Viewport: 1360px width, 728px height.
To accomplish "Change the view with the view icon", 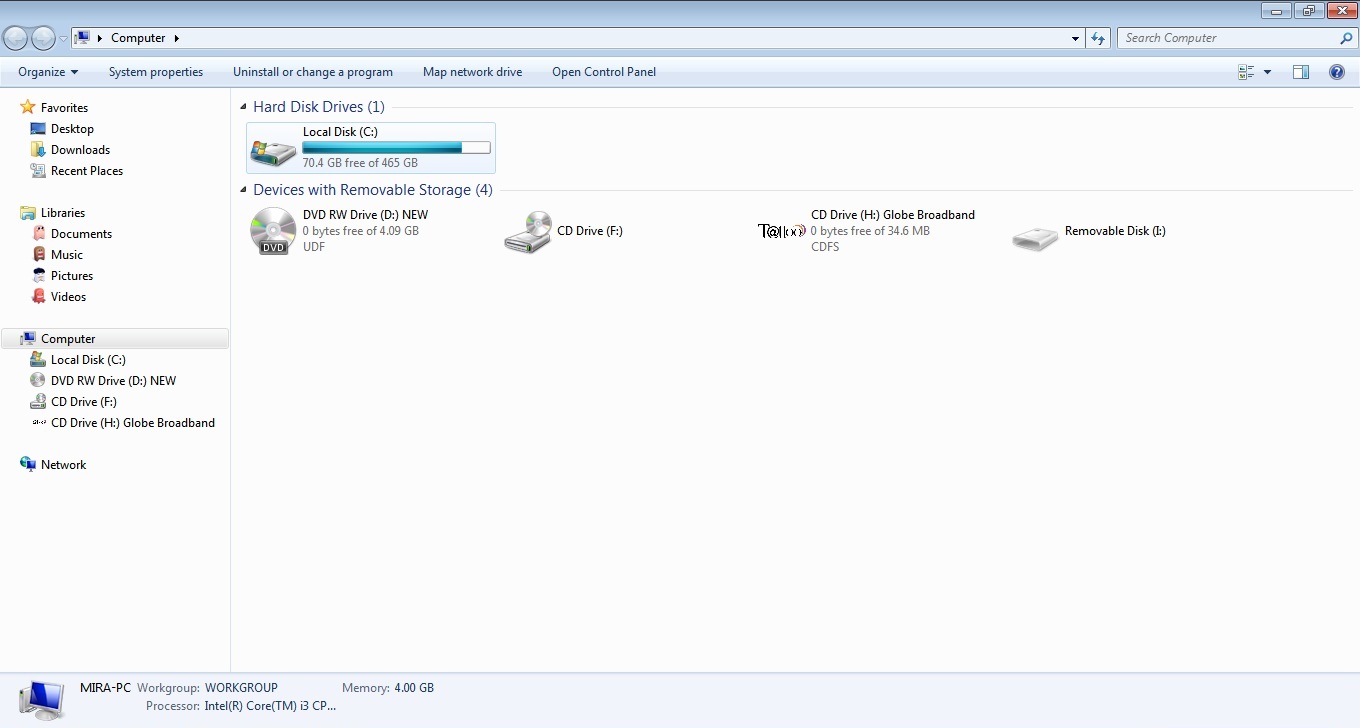I will click(1246, 72).
